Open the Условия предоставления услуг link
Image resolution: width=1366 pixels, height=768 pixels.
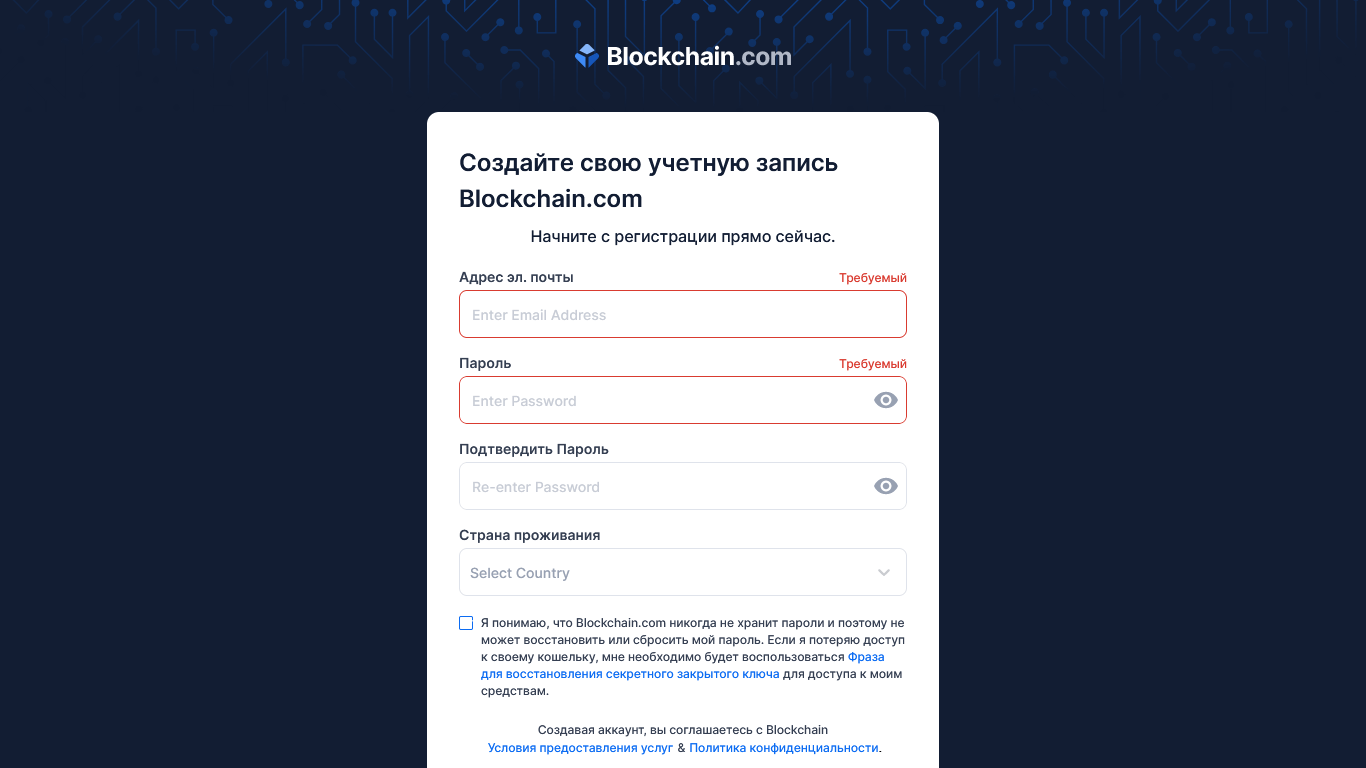tap(580, 748)
